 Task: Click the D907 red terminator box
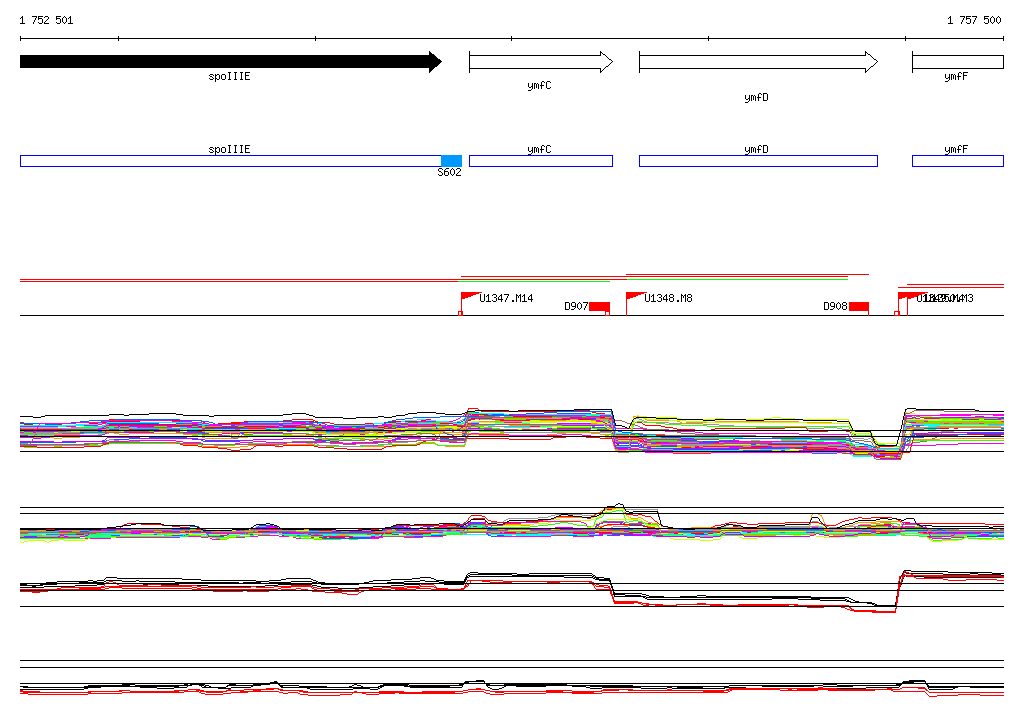[600, 307]
